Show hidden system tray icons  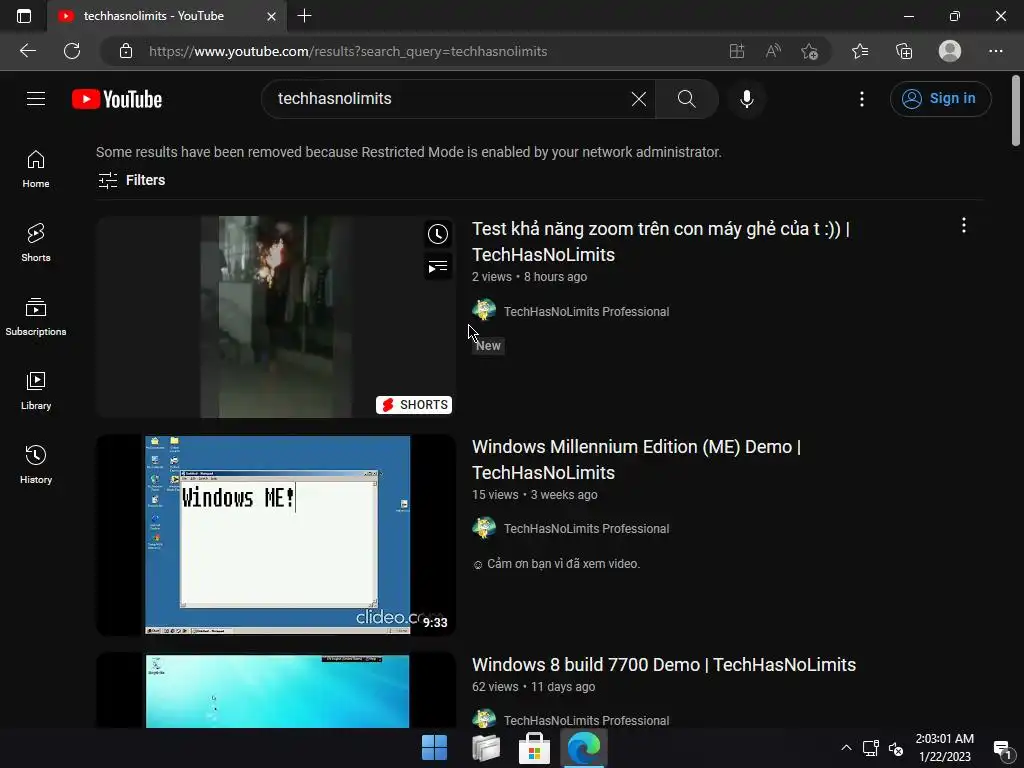coord(846,748)
